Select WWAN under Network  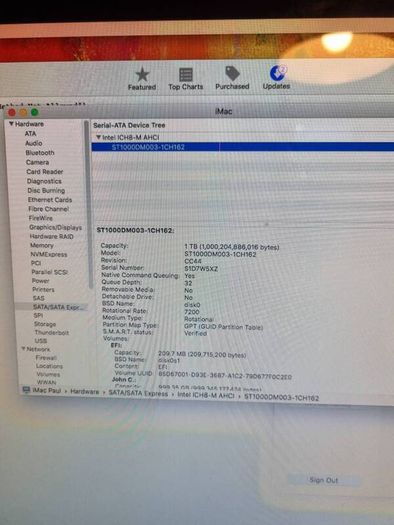click(46, 382)
